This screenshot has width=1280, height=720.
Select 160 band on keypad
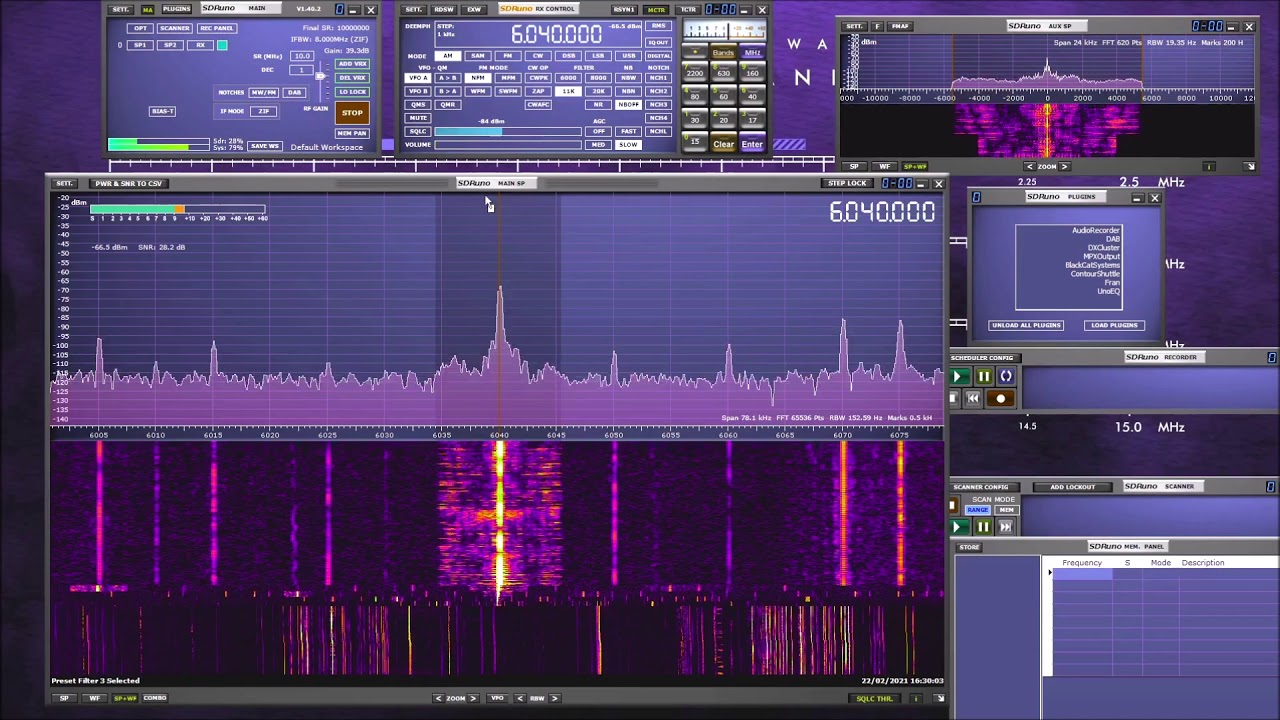752,73
